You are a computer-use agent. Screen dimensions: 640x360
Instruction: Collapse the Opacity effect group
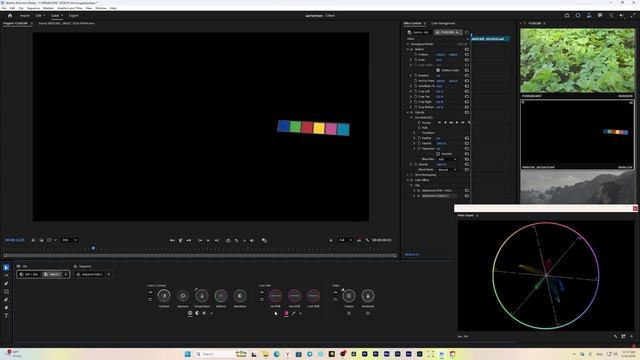point(407,112)
